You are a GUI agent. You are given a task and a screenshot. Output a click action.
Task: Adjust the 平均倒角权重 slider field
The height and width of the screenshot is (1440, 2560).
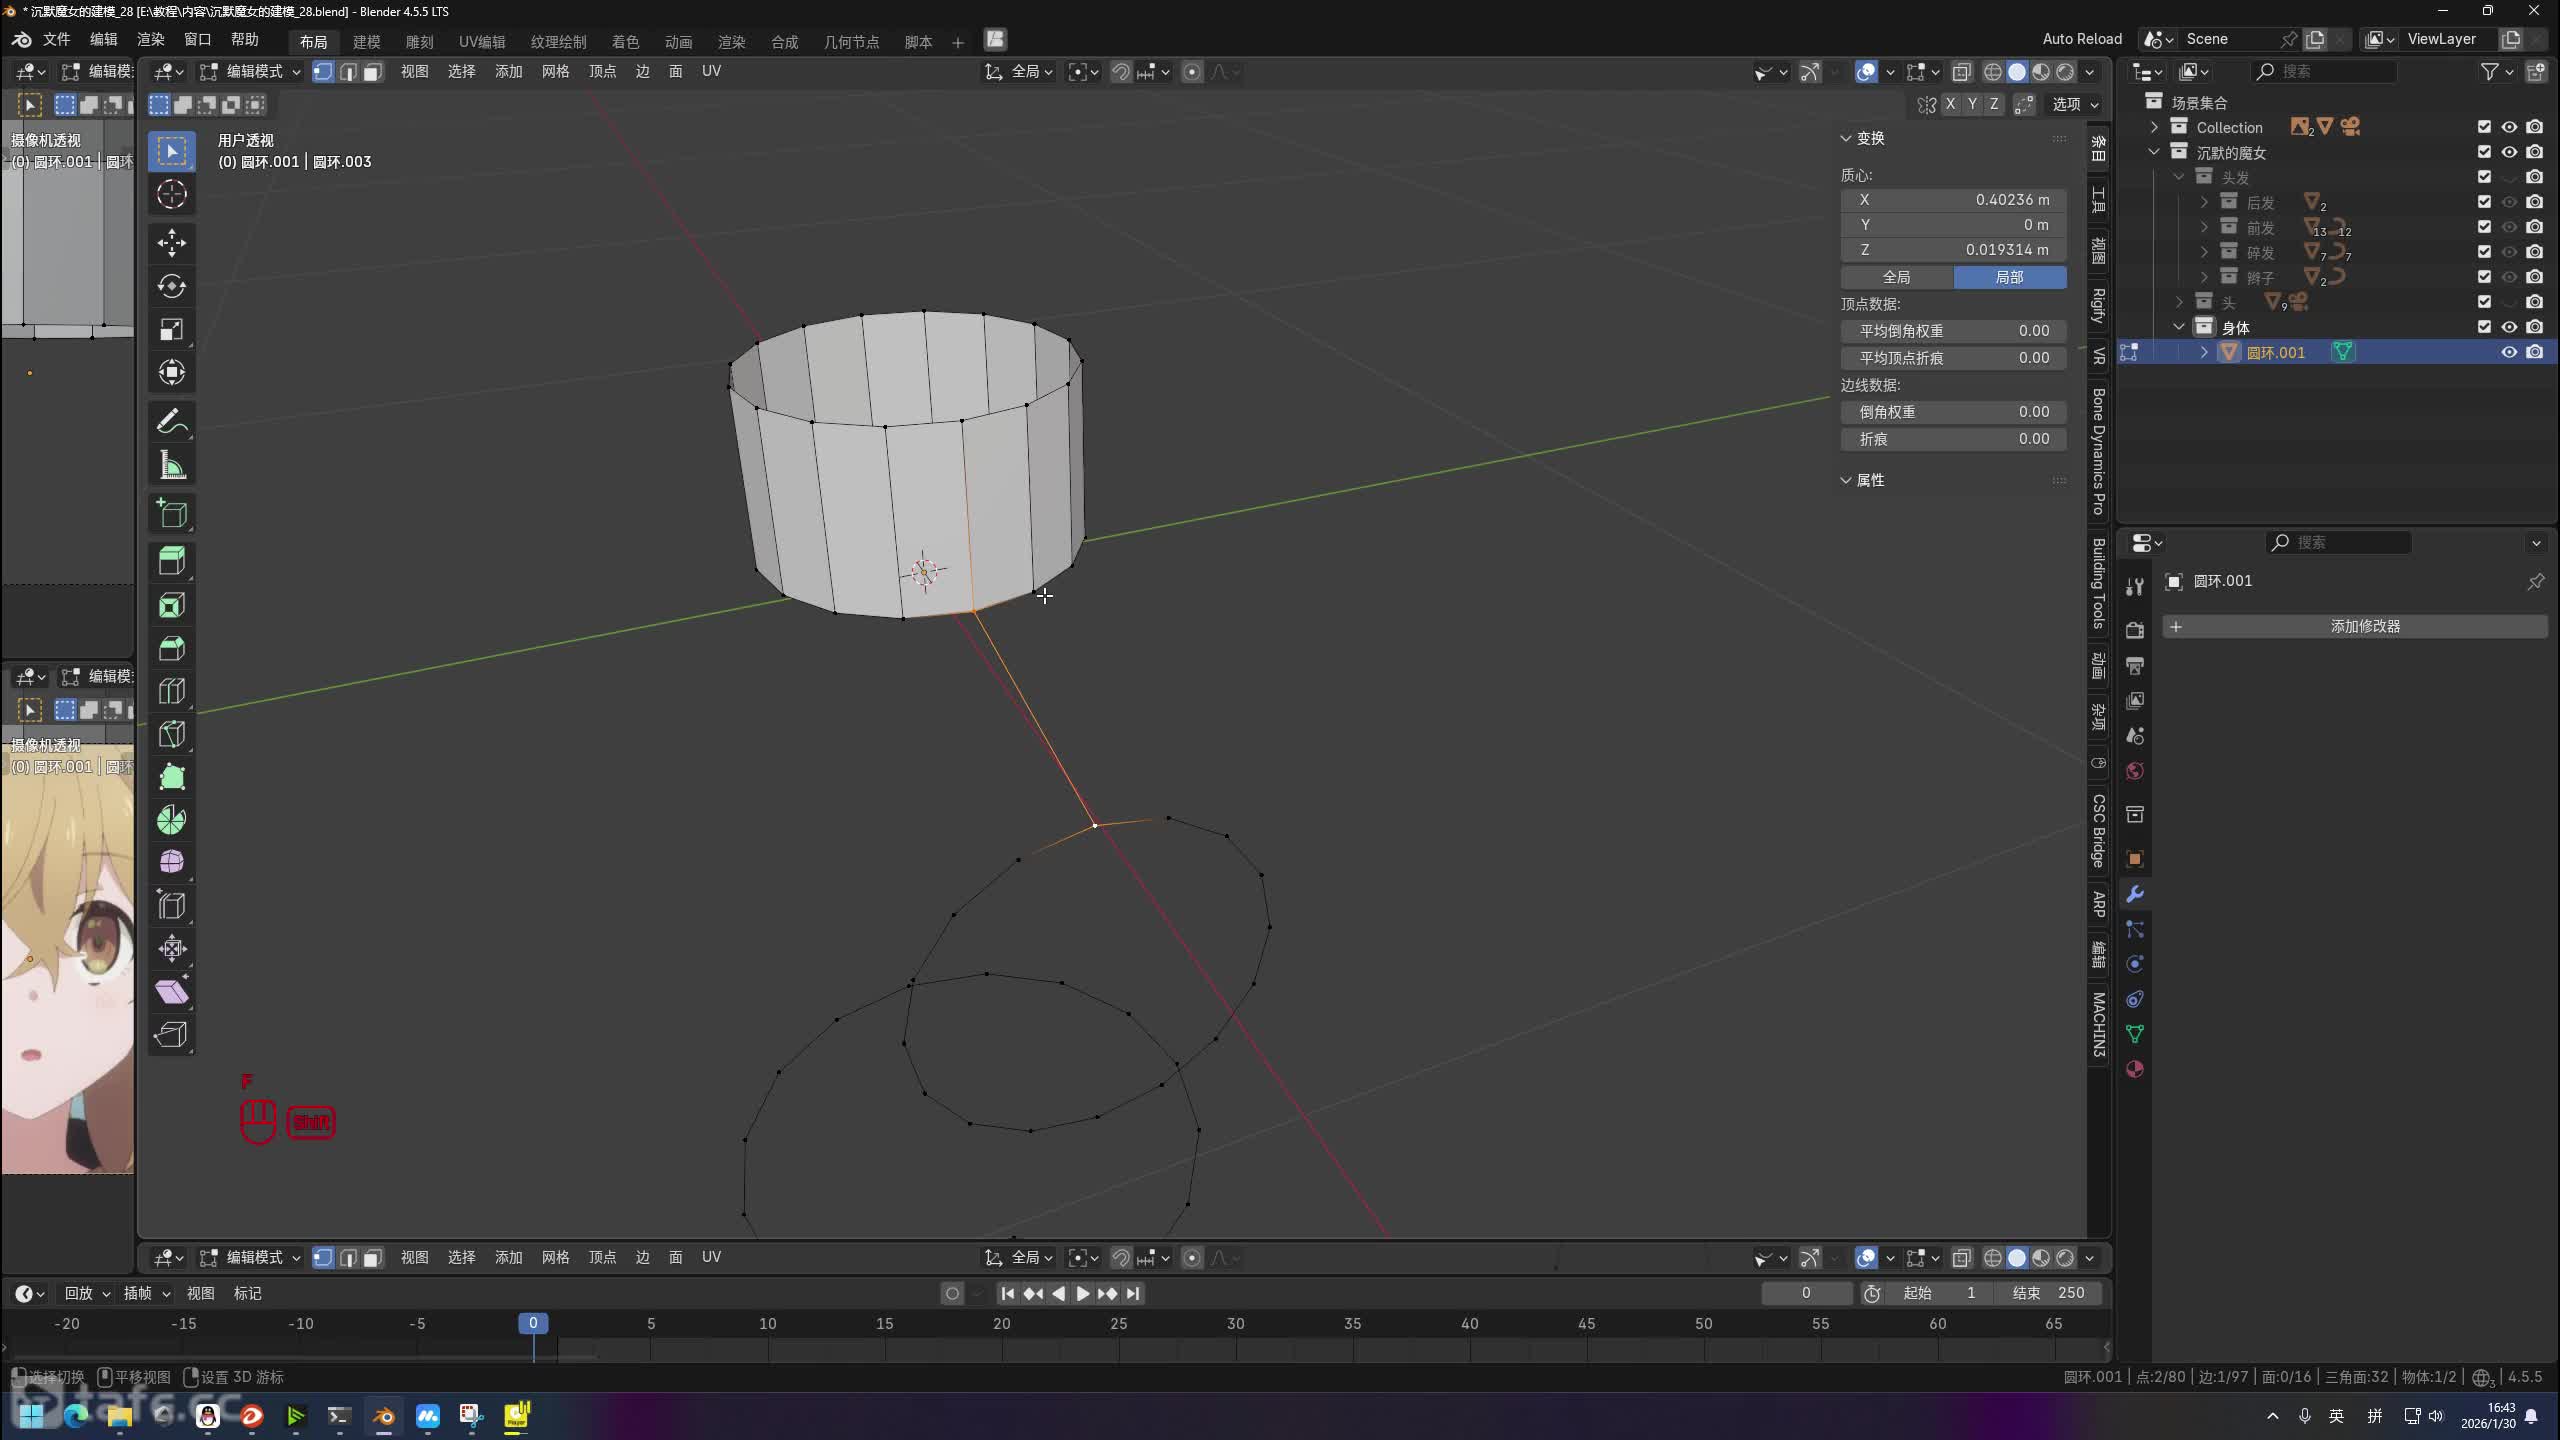coord(1953,331)
